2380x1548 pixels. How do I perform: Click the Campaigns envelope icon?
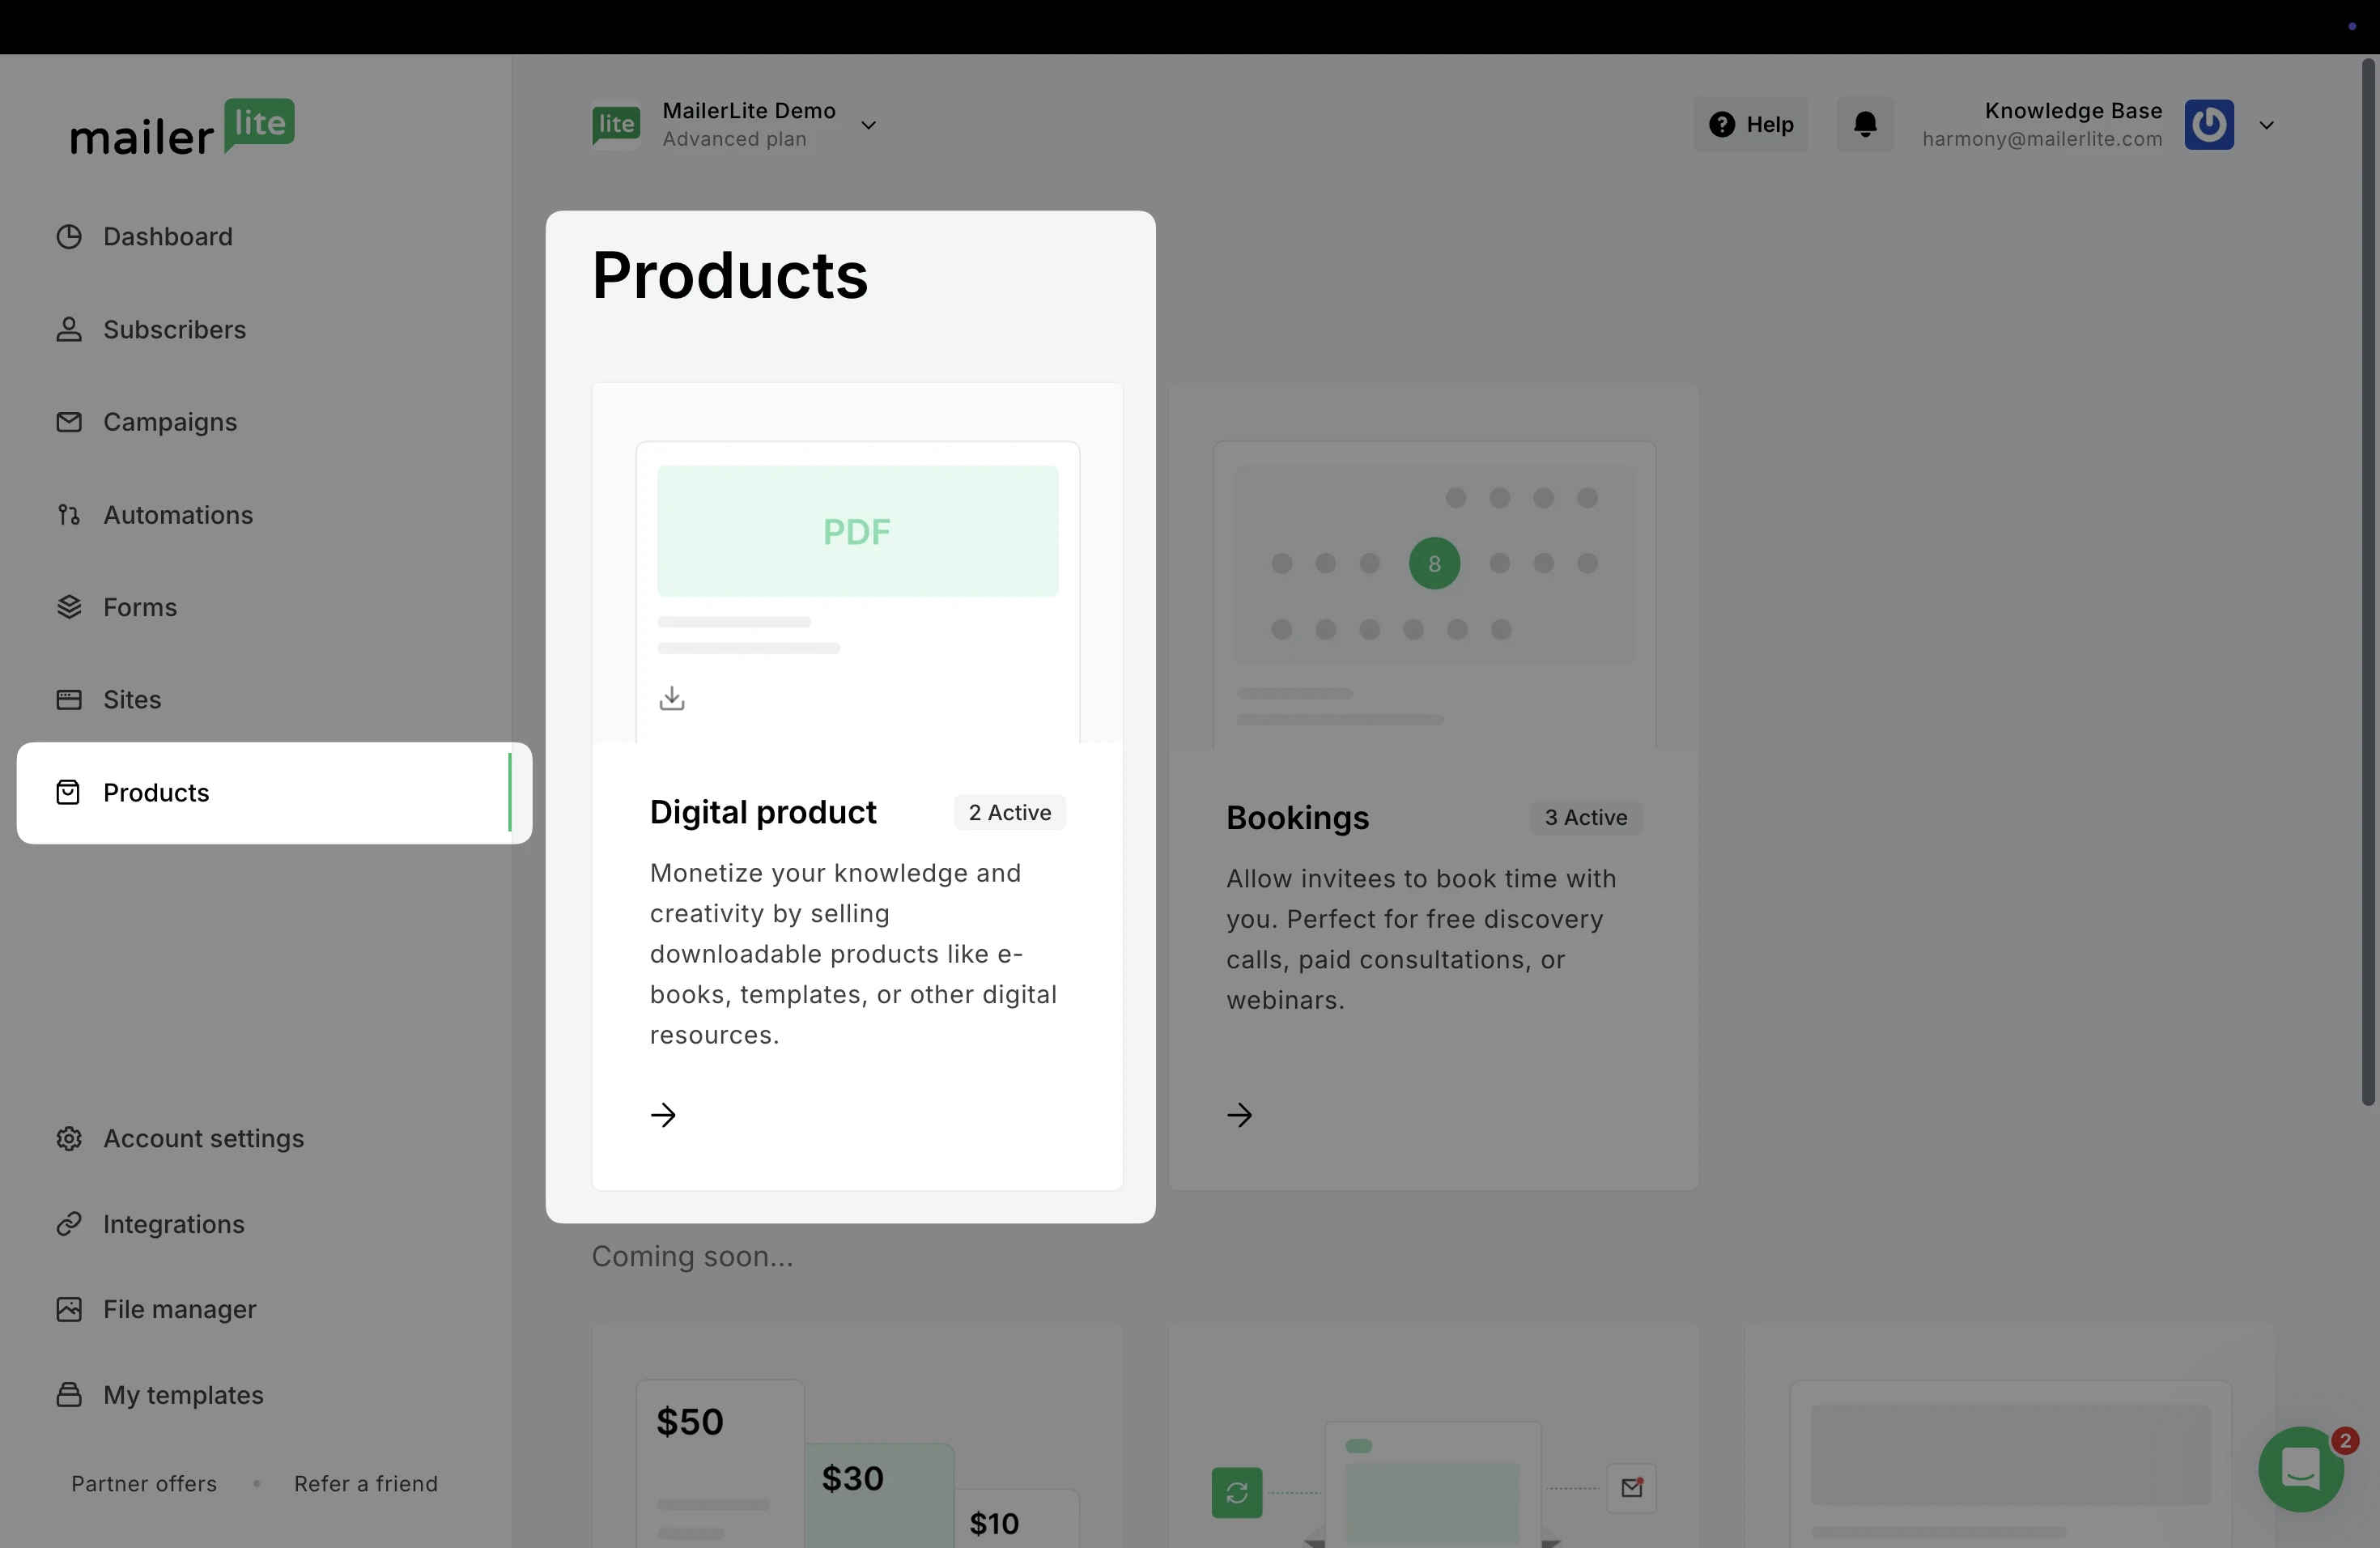(x=68, y=422)
